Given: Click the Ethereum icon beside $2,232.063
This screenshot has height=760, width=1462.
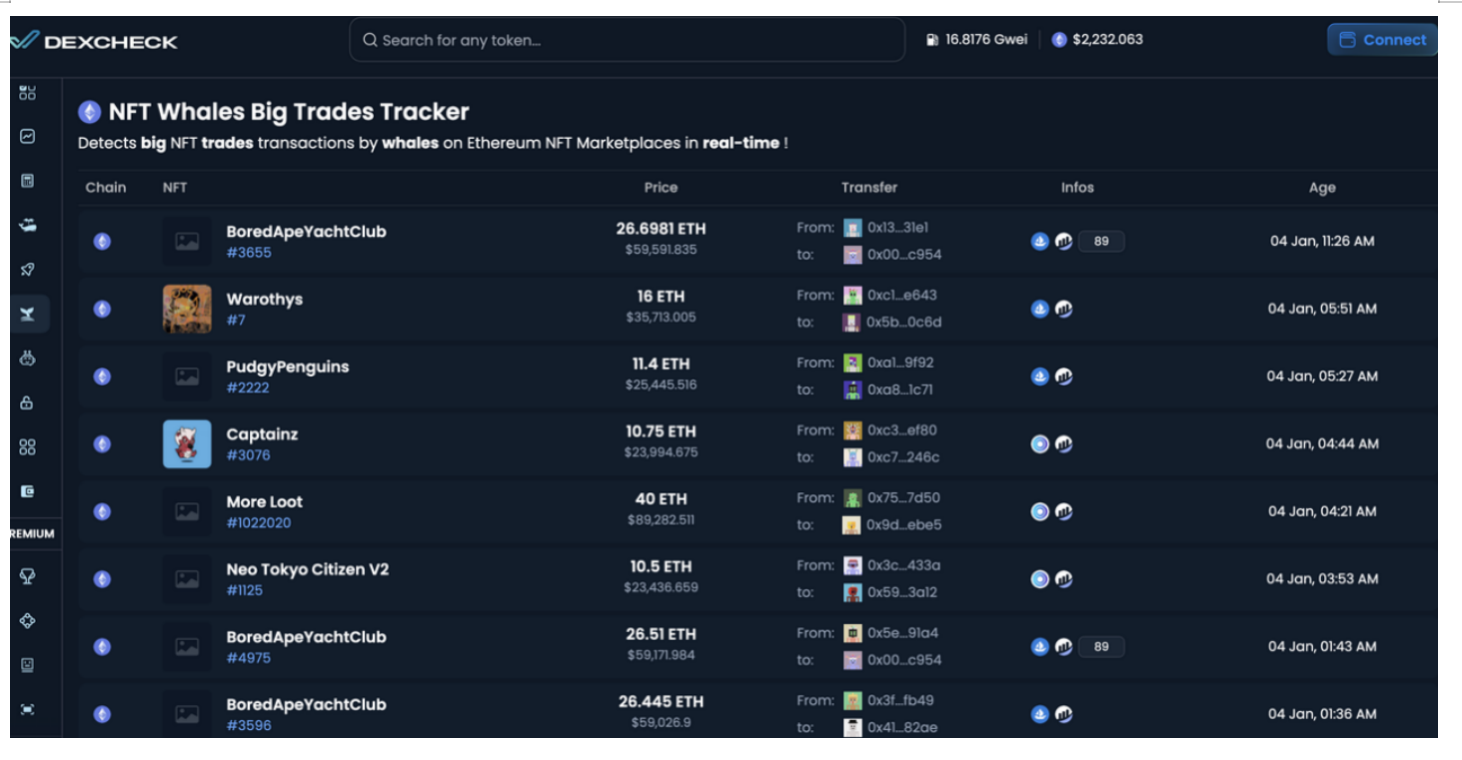Looking at the screenshot, I should 1060,40.
